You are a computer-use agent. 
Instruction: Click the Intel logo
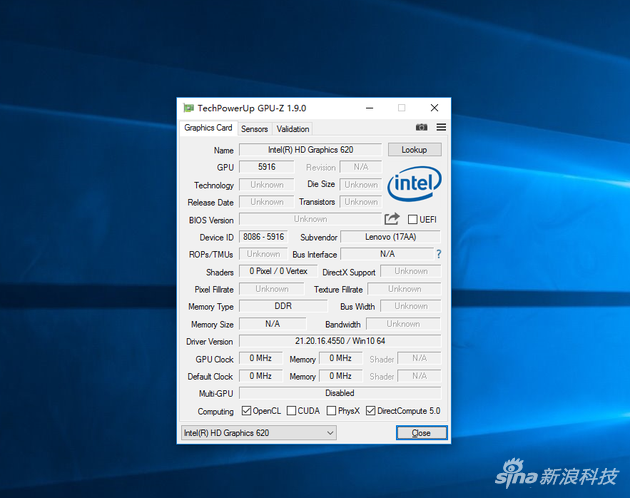(415, 184)
